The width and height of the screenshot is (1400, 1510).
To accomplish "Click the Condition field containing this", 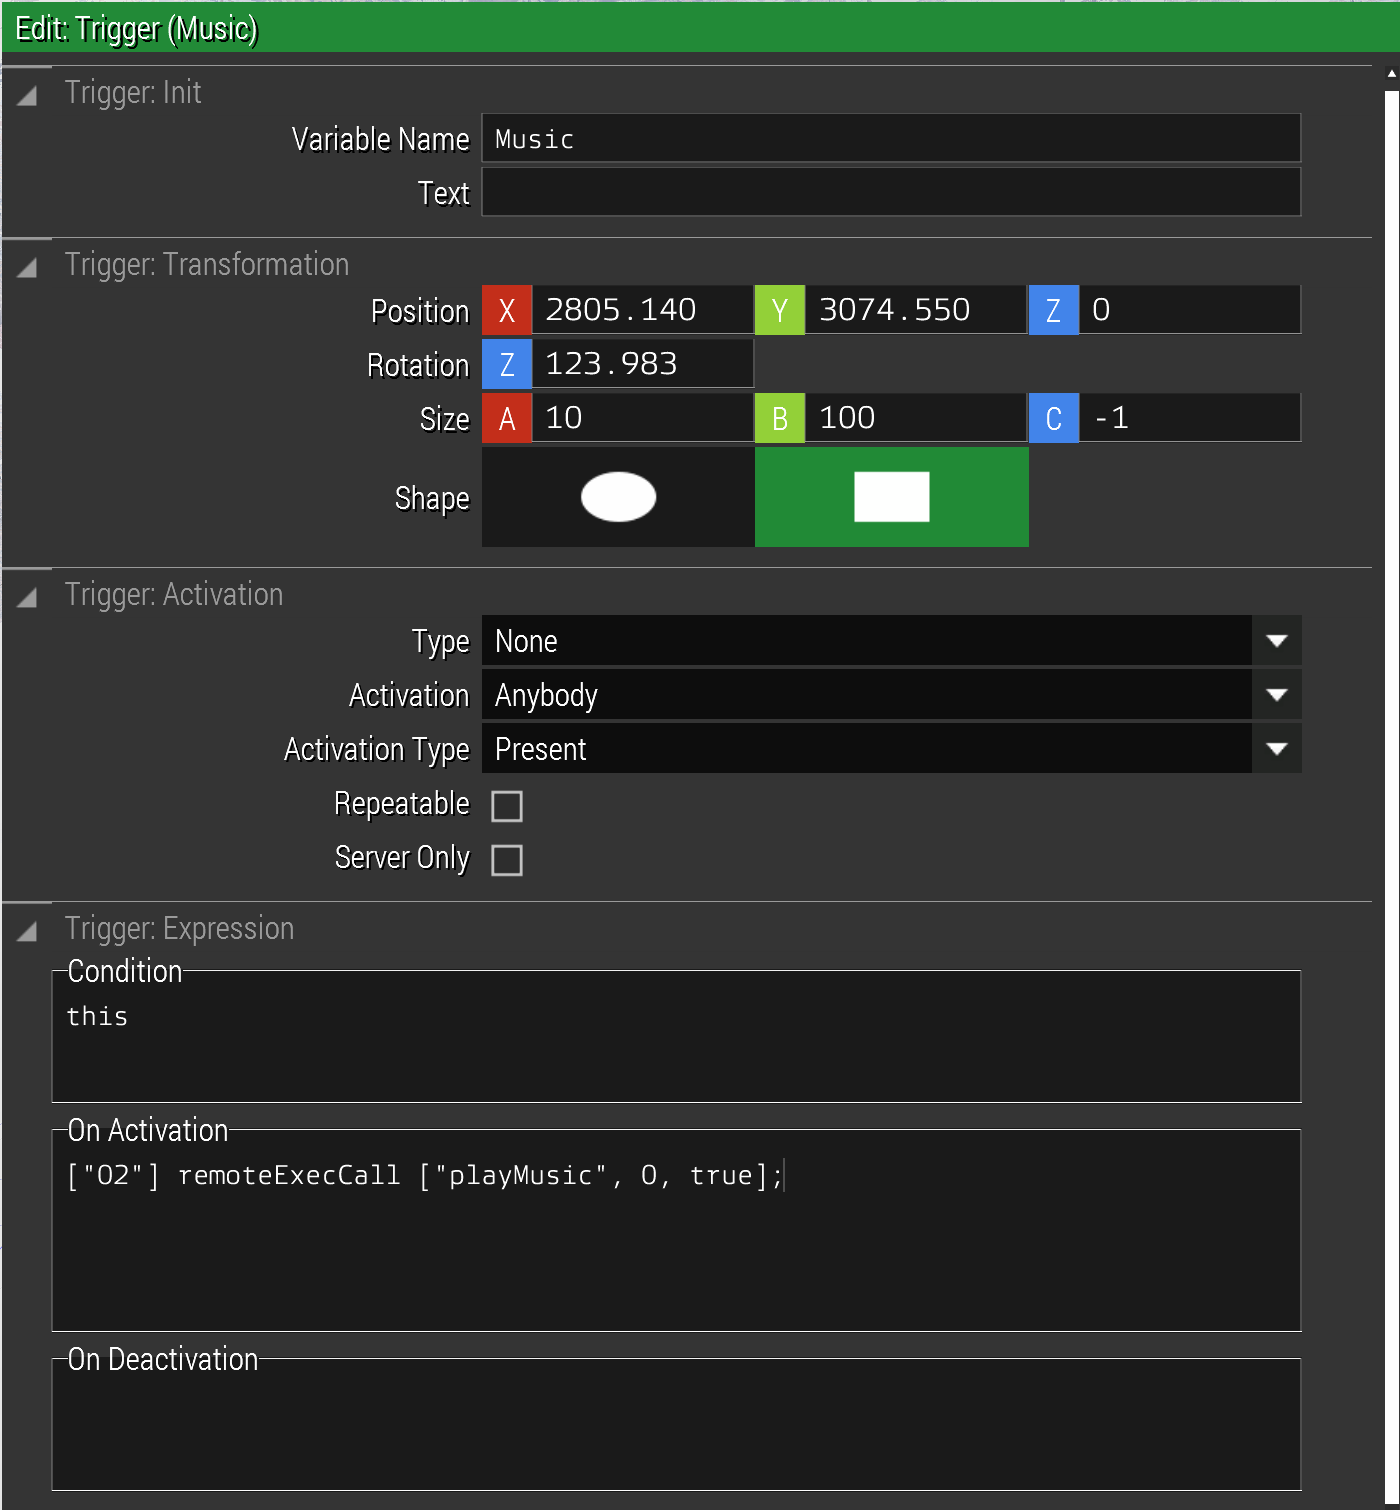I will click(x=676, y=1036).
